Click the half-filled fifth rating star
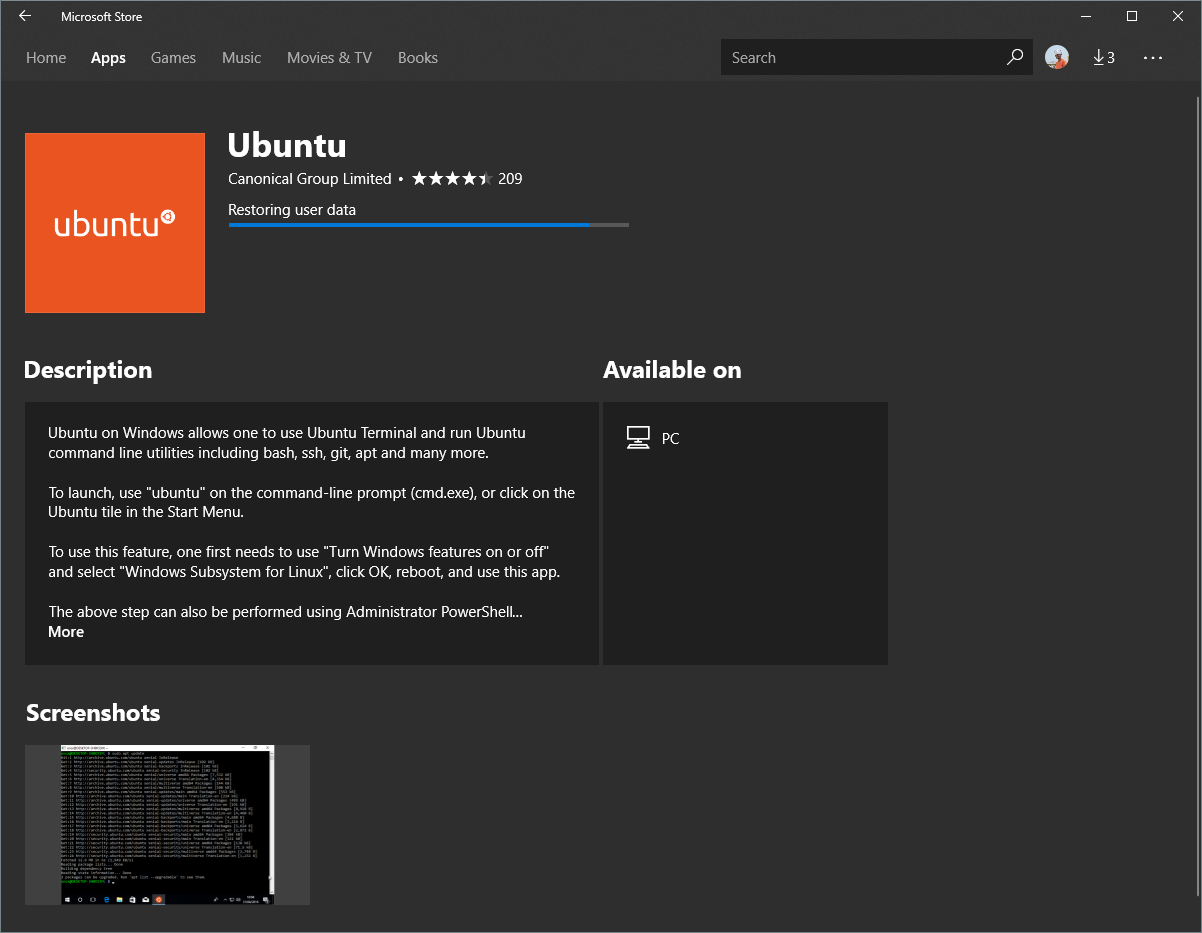 [x=486, y=177]
